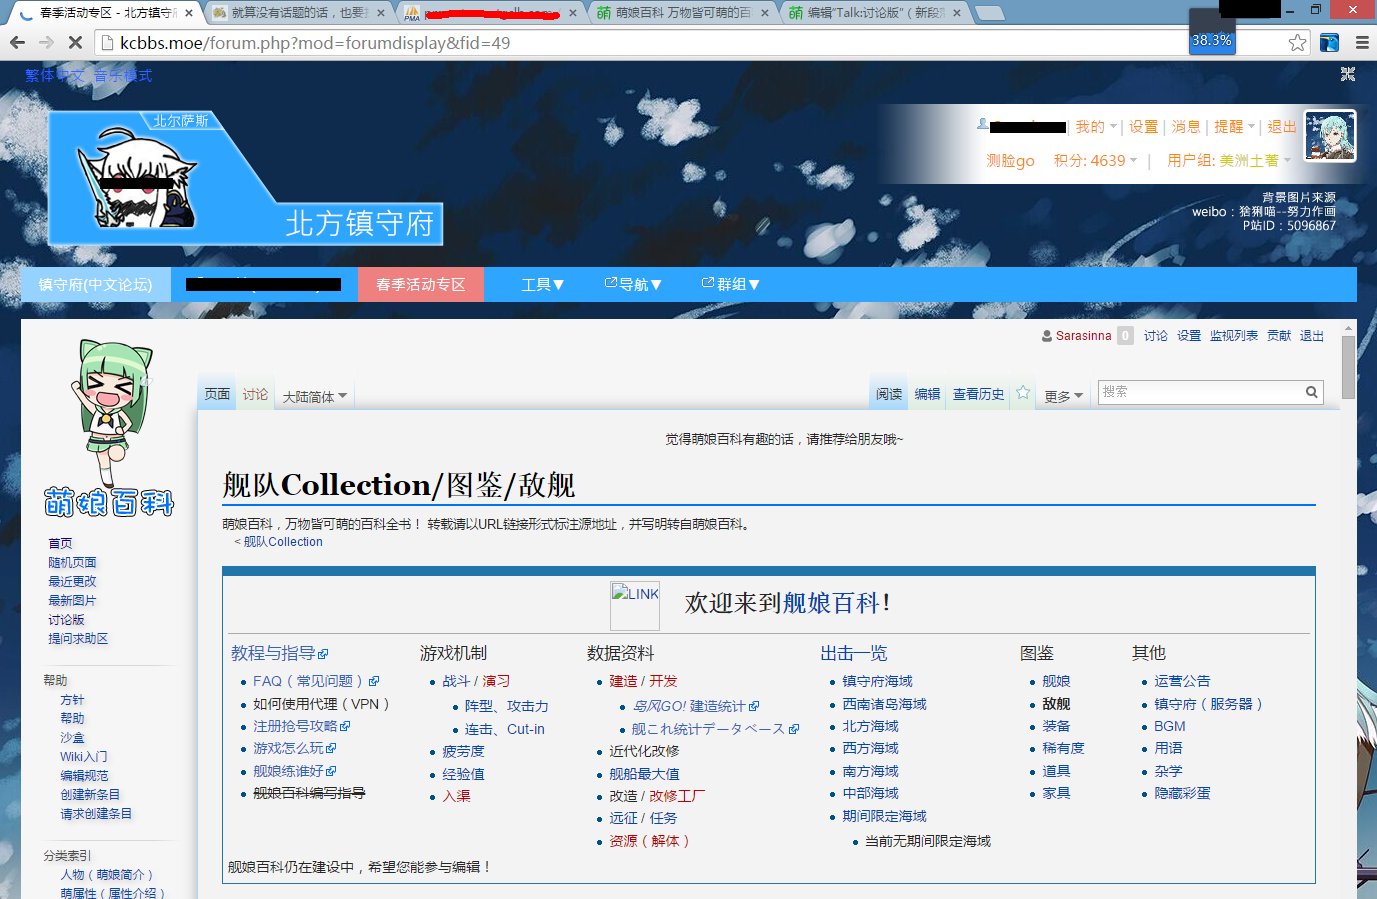The width and height of the screenshot is (1377, 899).
Task: Click the 舰队Collection breadcrumb link
Action: (x=283, y=542)
